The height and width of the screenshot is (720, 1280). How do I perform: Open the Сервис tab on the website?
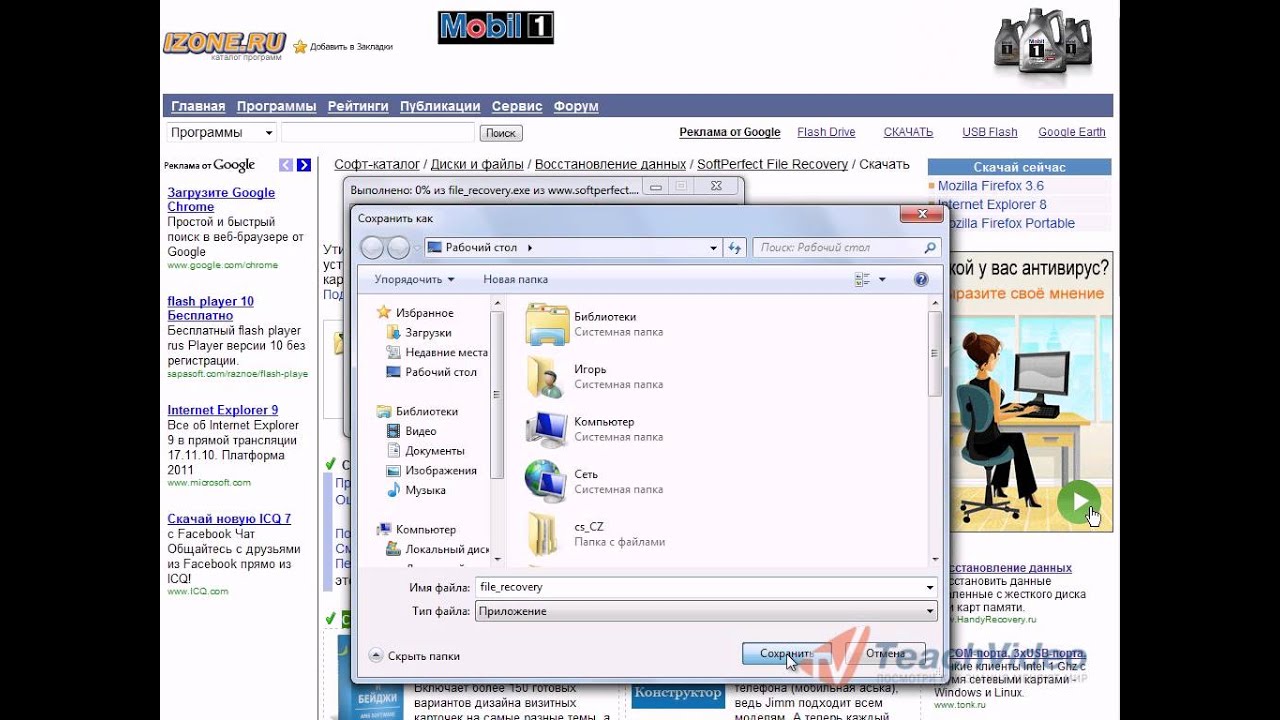point(517,106)
